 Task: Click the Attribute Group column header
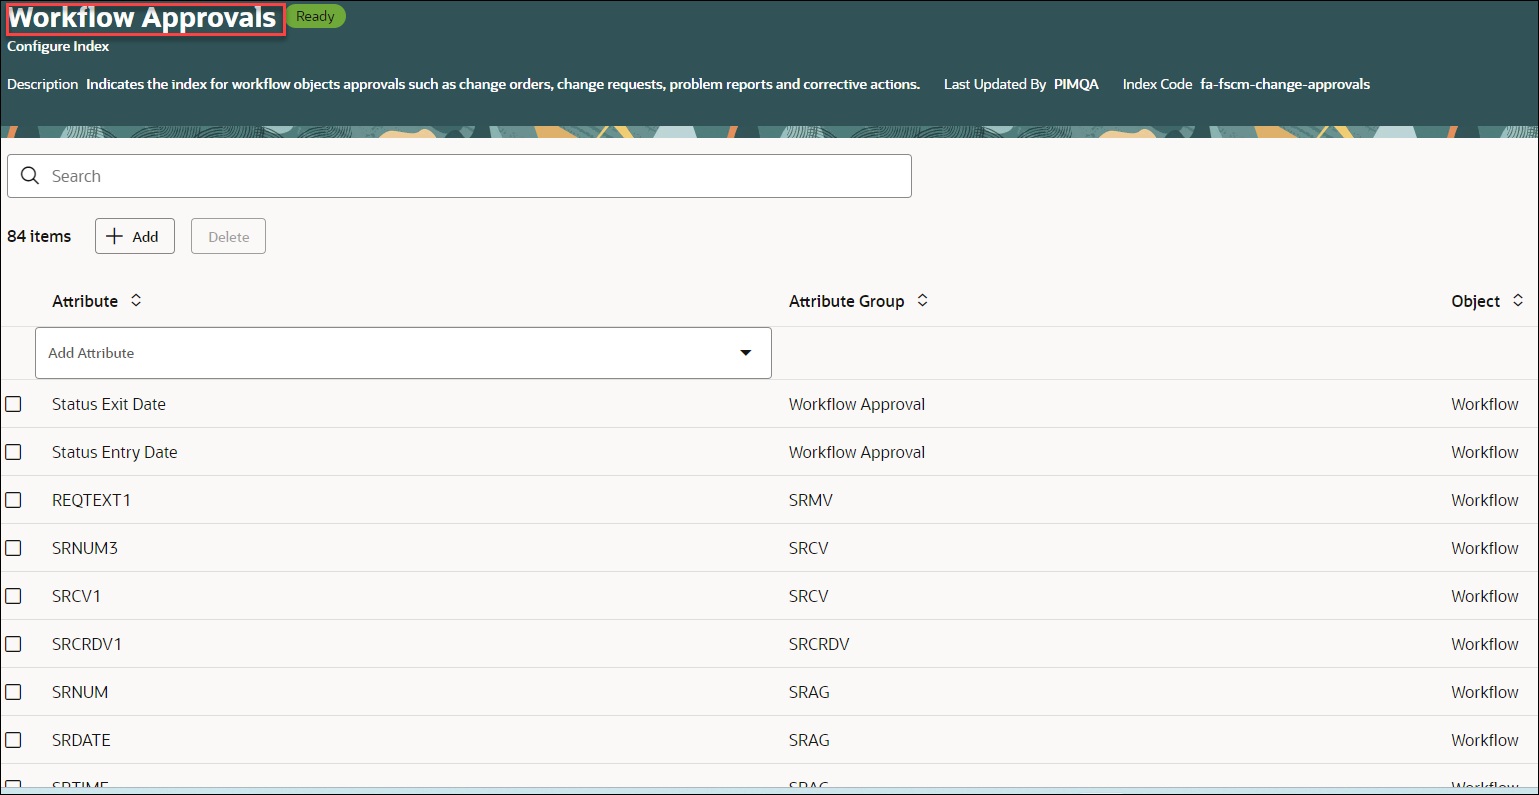coord(846,301)
